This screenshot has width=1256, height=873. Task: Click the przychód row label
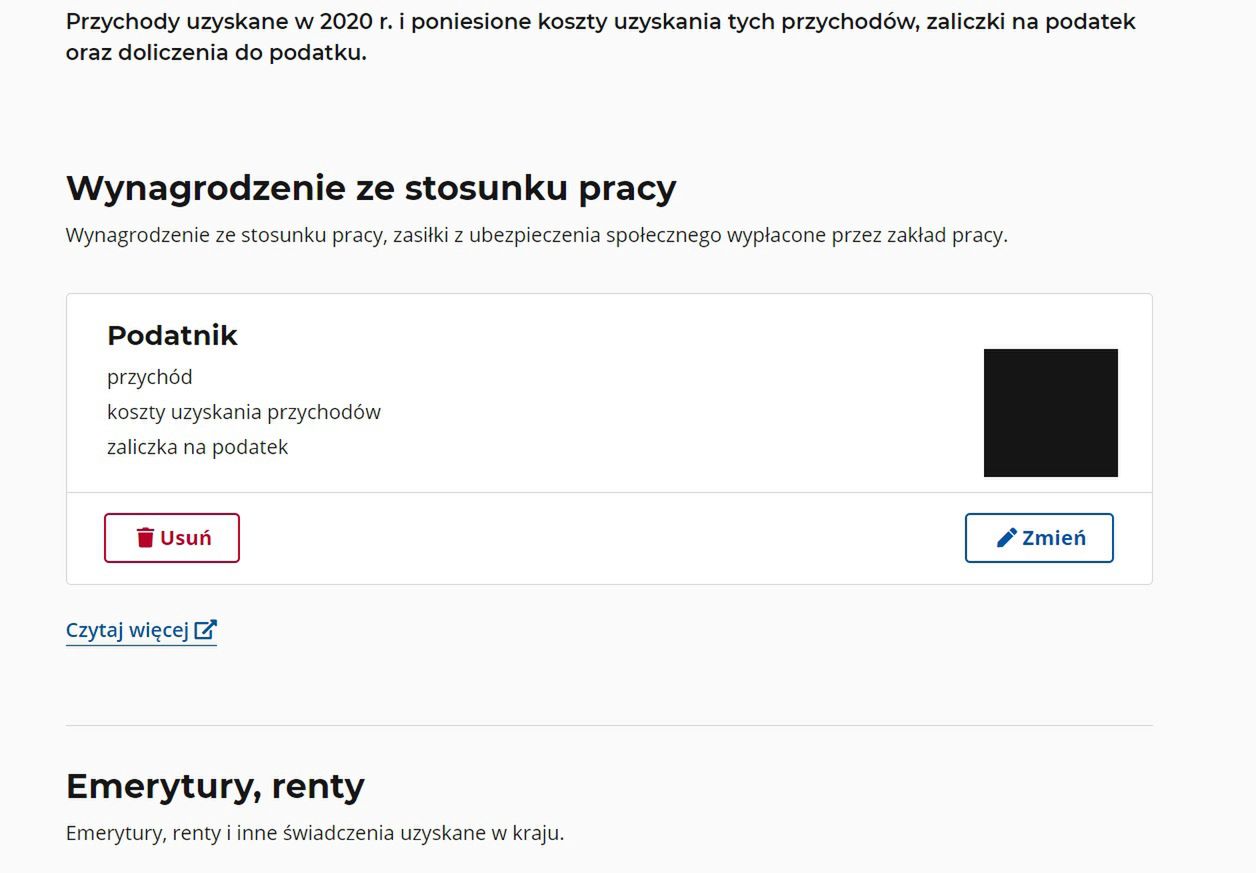click(148, 377)
